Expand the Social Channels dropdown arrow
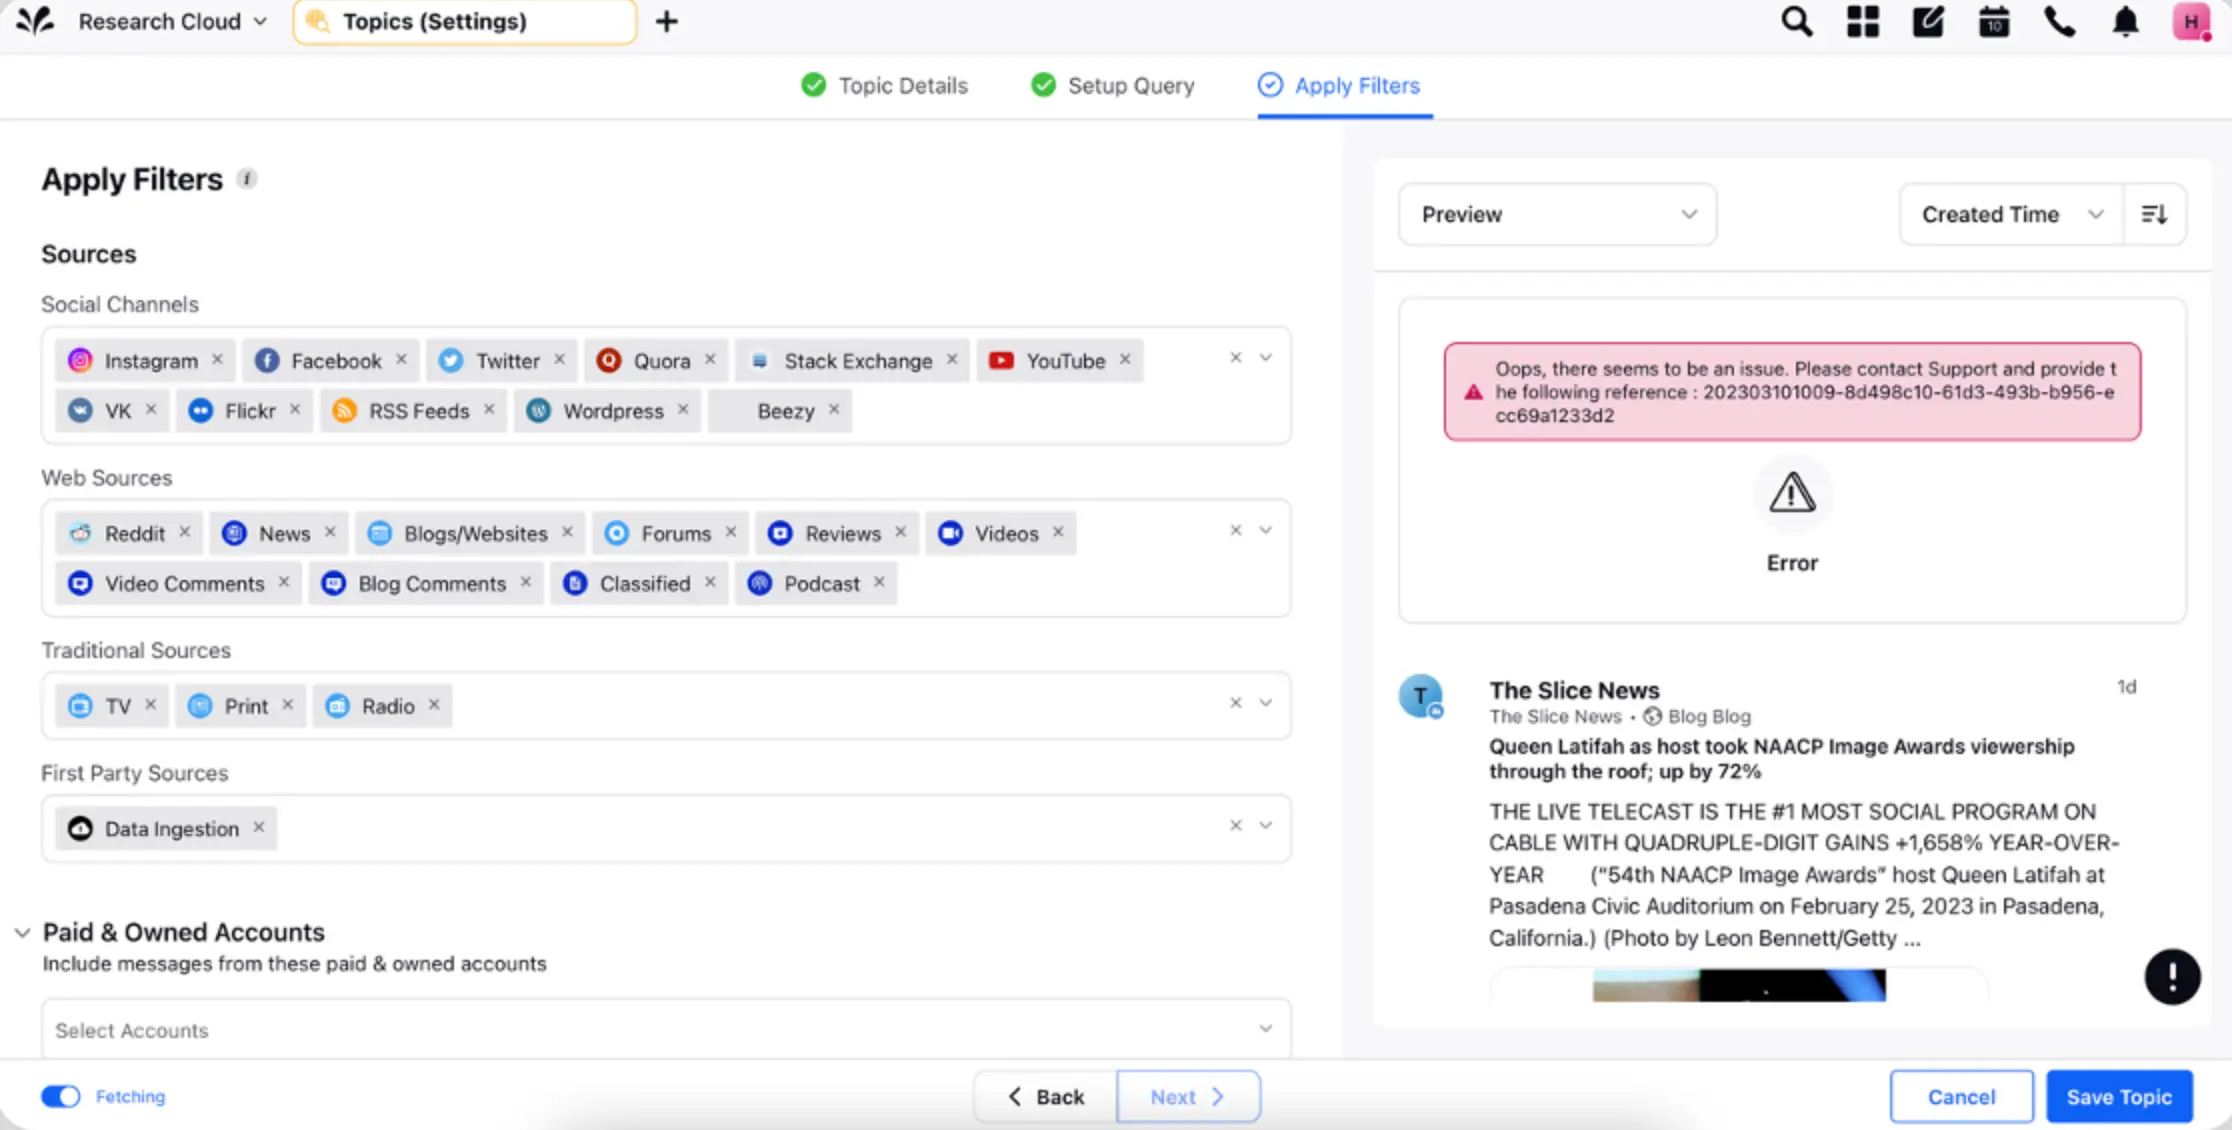This screenshot has height=1130, width=2232. pyautogui.click(x=1266, y=358)
